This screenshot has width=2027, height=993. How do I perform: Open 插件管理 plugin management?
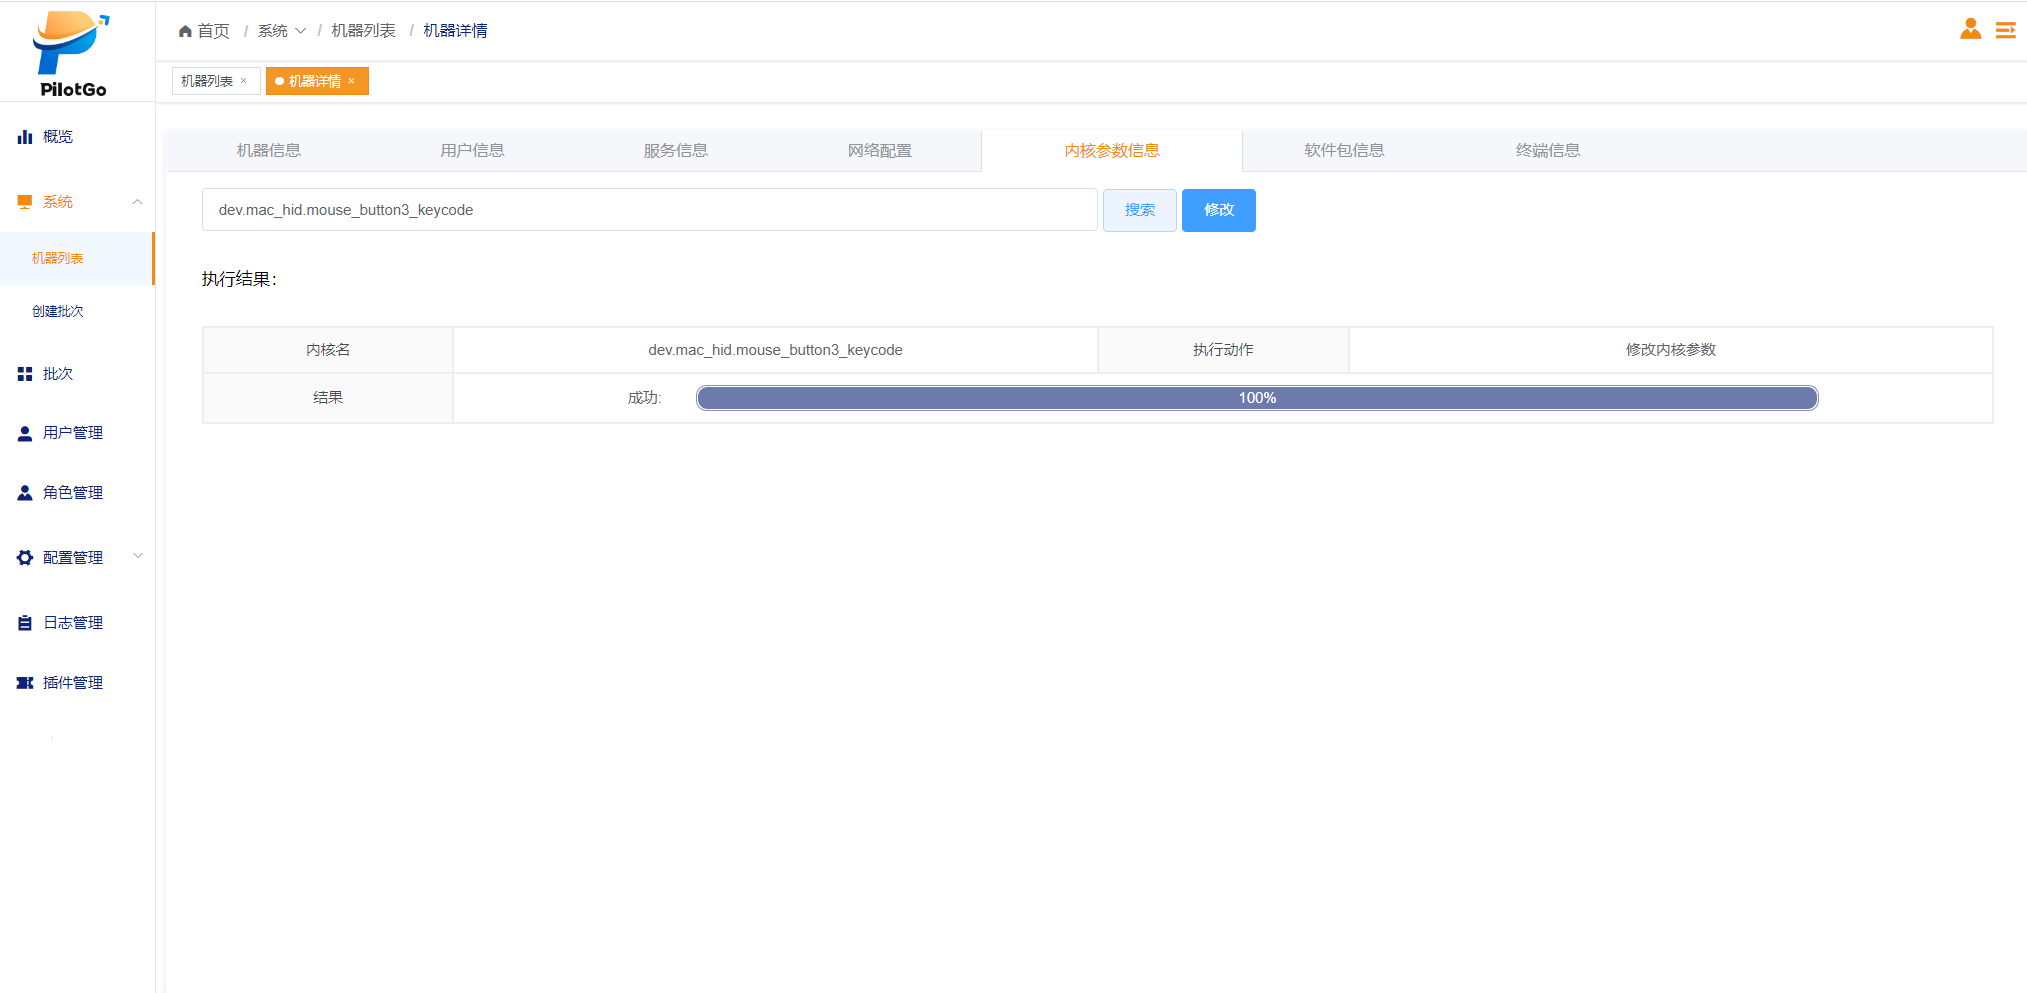72,683
